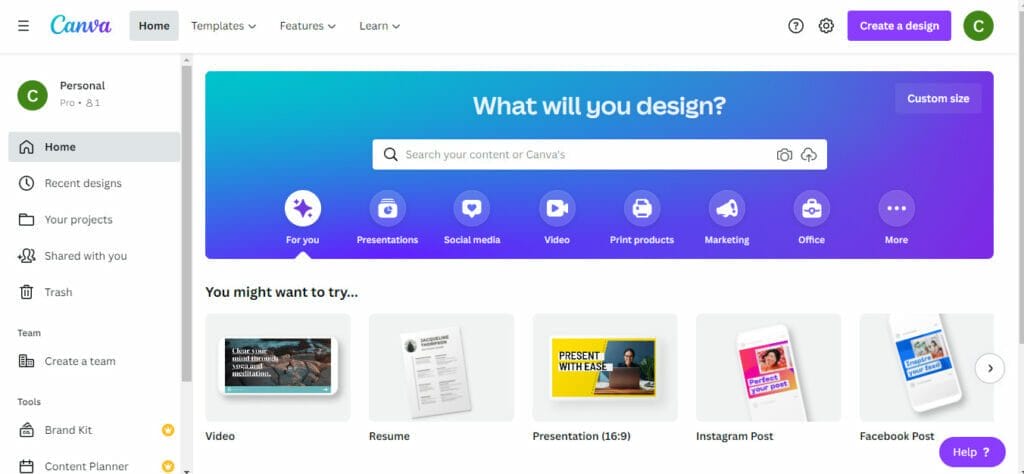Image resolution: width=1024 pixels, height=474 pixels.
Task: Click the Custom size button
Action: pyautogui.click(x=938, y=99)
